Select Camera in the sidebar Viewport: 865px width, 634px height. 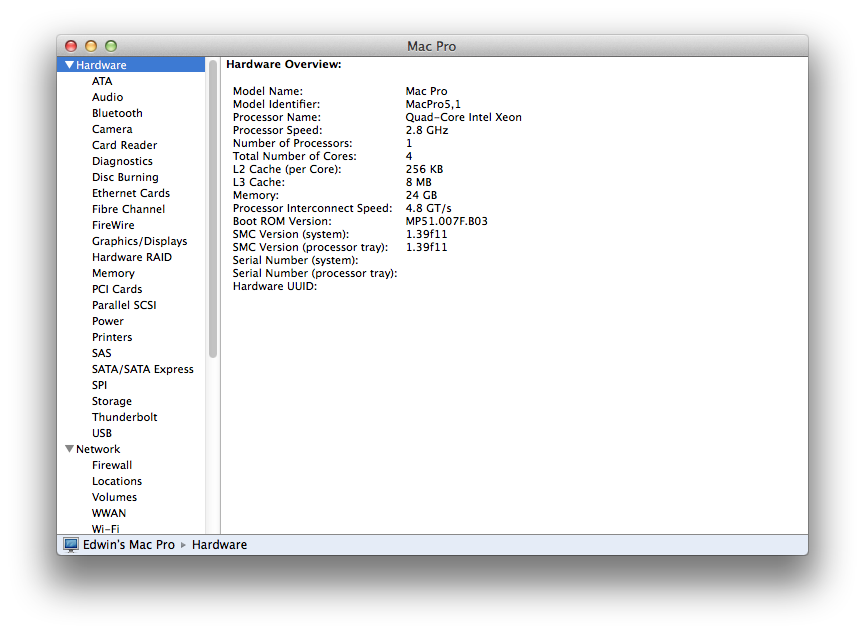(112, 129)
